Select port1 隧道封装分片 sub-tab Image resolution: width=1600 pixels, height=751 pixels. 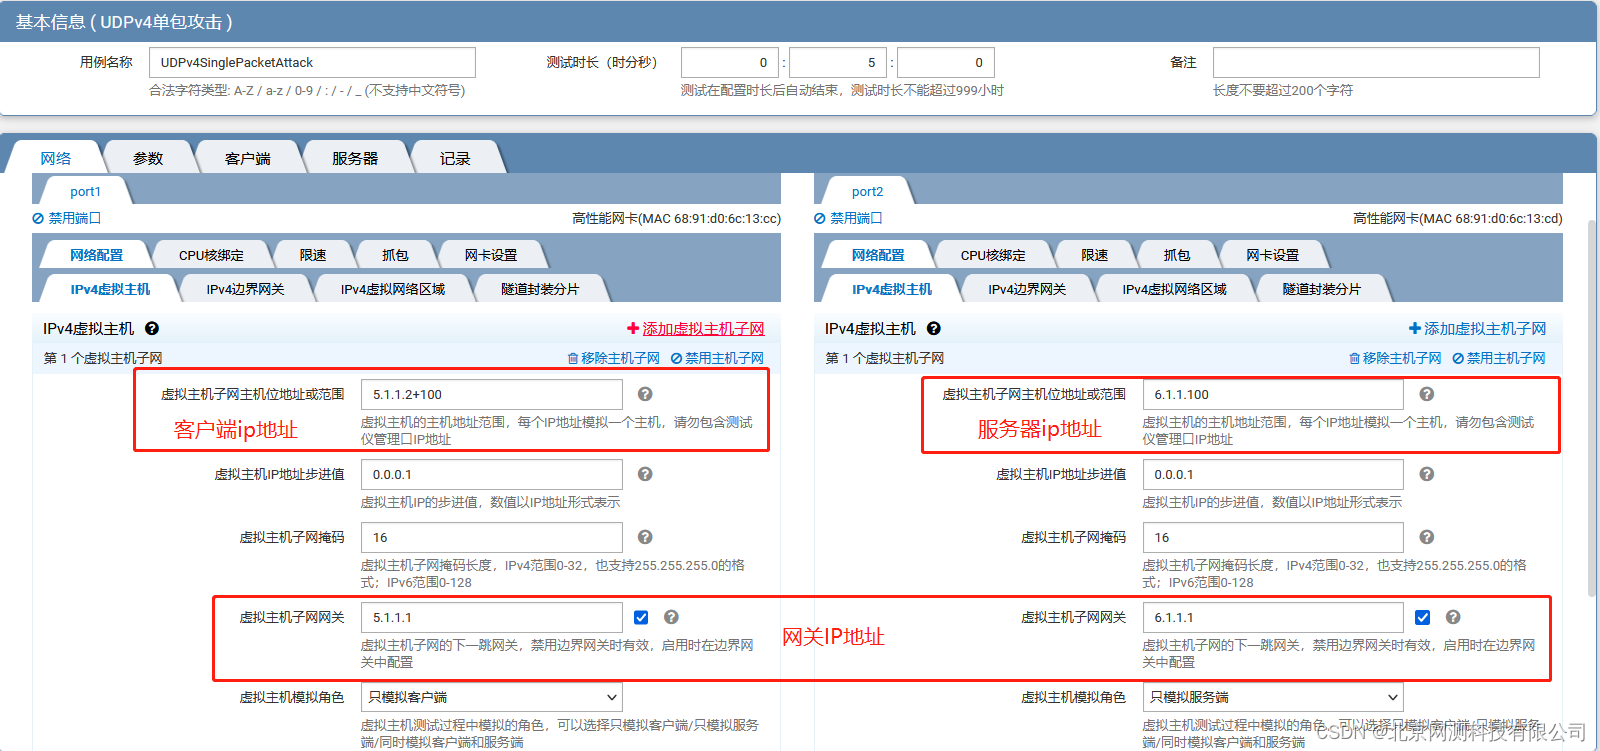(x=540, y=289)
